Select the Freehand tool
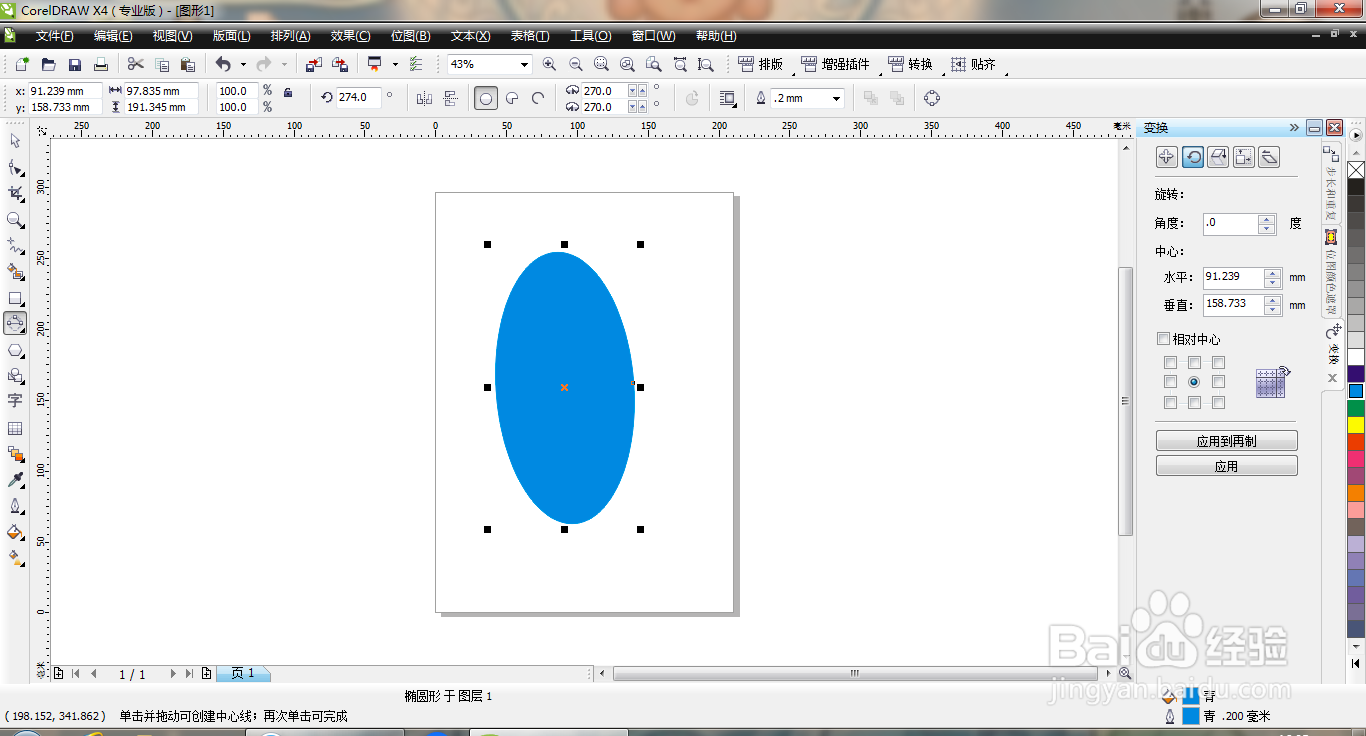The image size is (1366, 736). tap(15, 245)
